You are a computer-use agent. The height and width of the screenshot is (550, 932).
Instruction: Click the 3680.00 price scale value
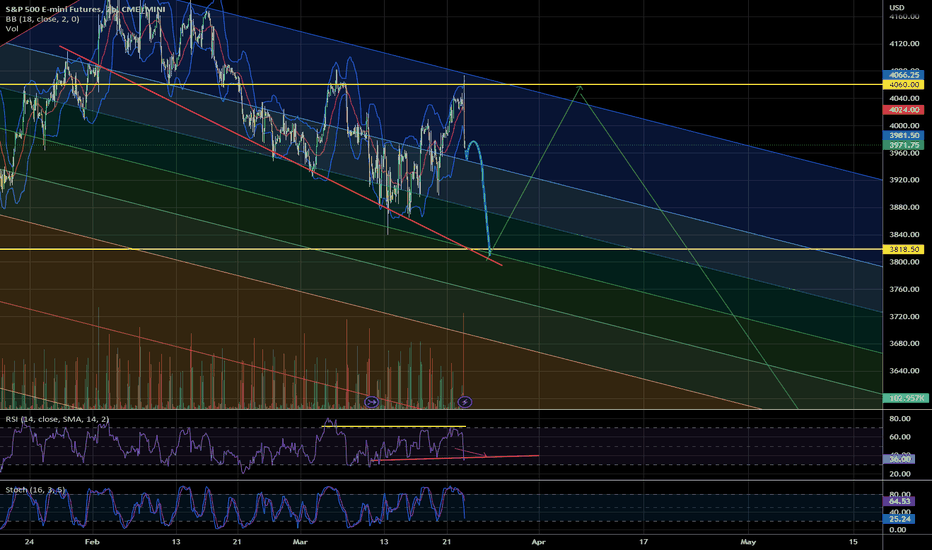click(904, 344)
